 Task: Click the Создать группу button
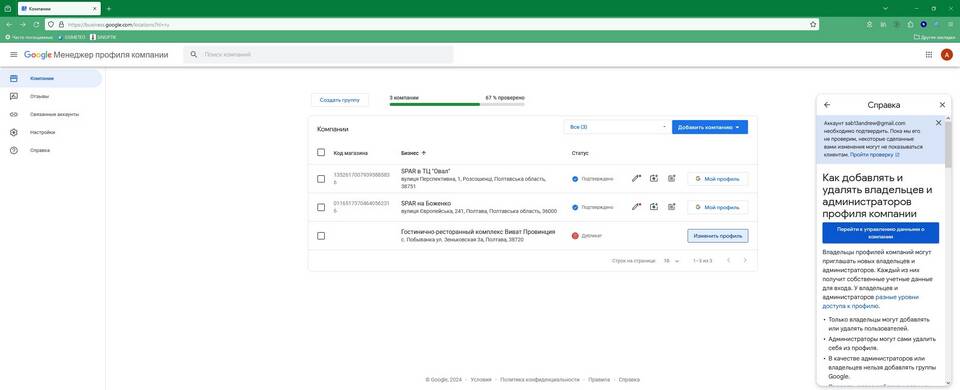[x=340, y=99]
